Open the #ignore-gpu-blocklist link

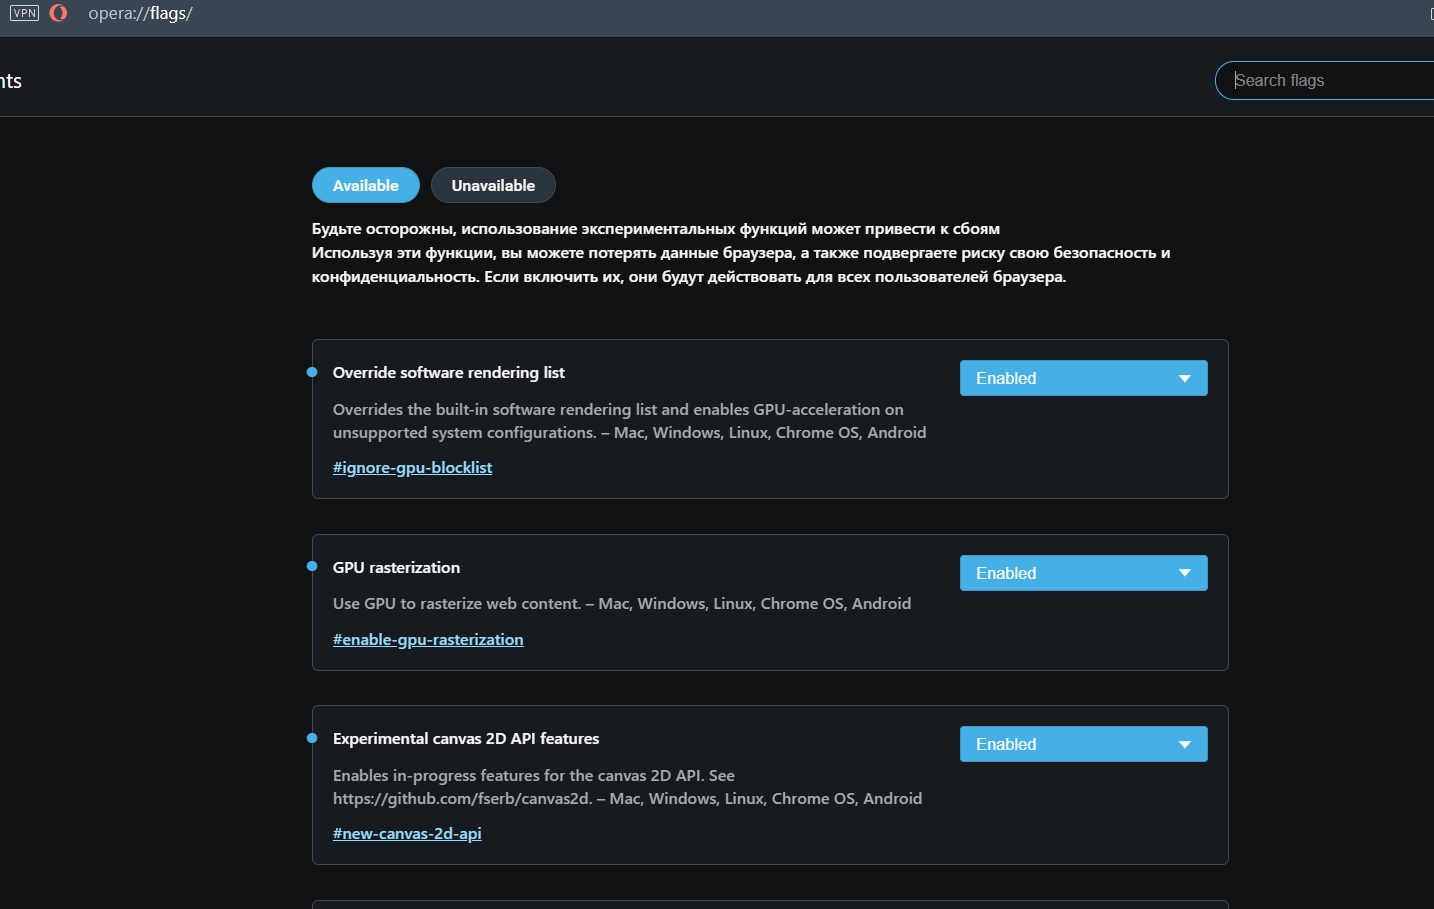coord(412,467)
